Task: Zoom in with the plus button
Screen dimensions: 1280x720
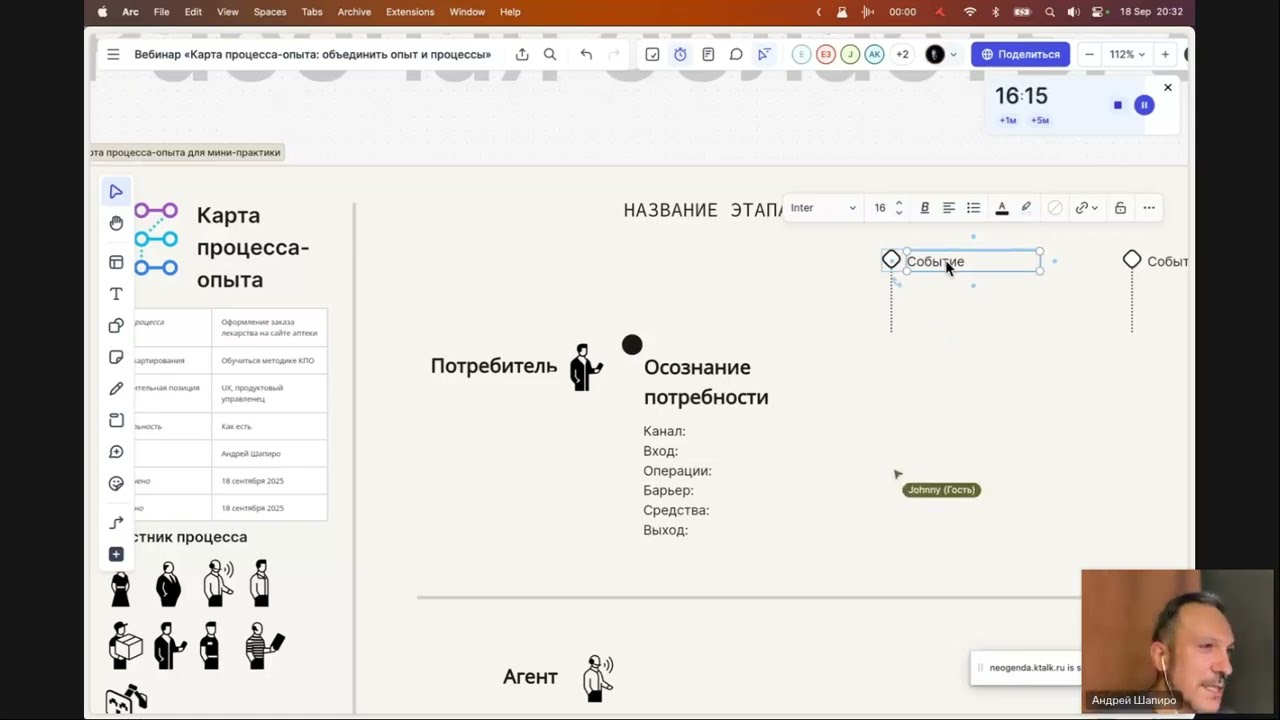Action: click(1165, 54)
